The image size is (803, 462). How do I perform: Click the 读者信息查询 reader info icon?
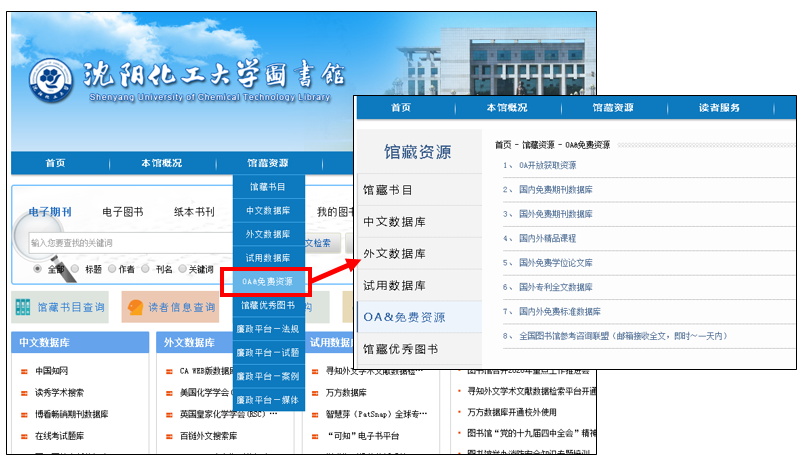click(135, 307)
